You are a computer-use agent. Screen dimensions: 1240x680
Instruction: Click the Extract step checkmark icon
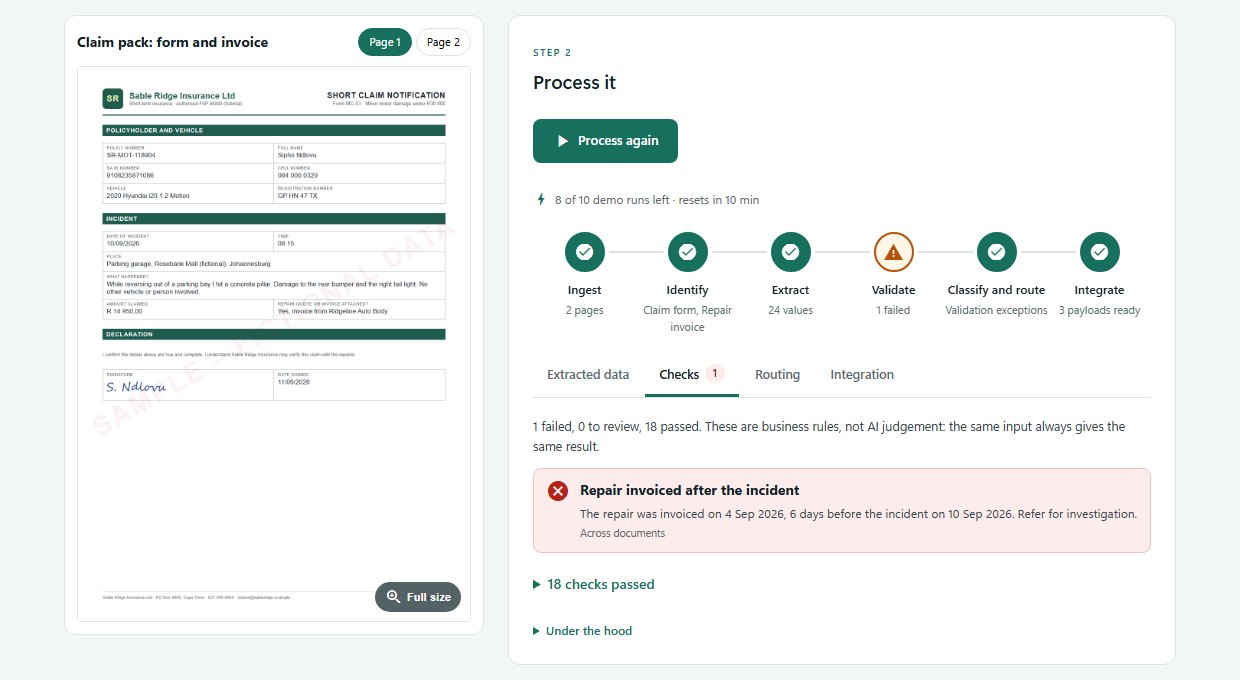point(790,252)
